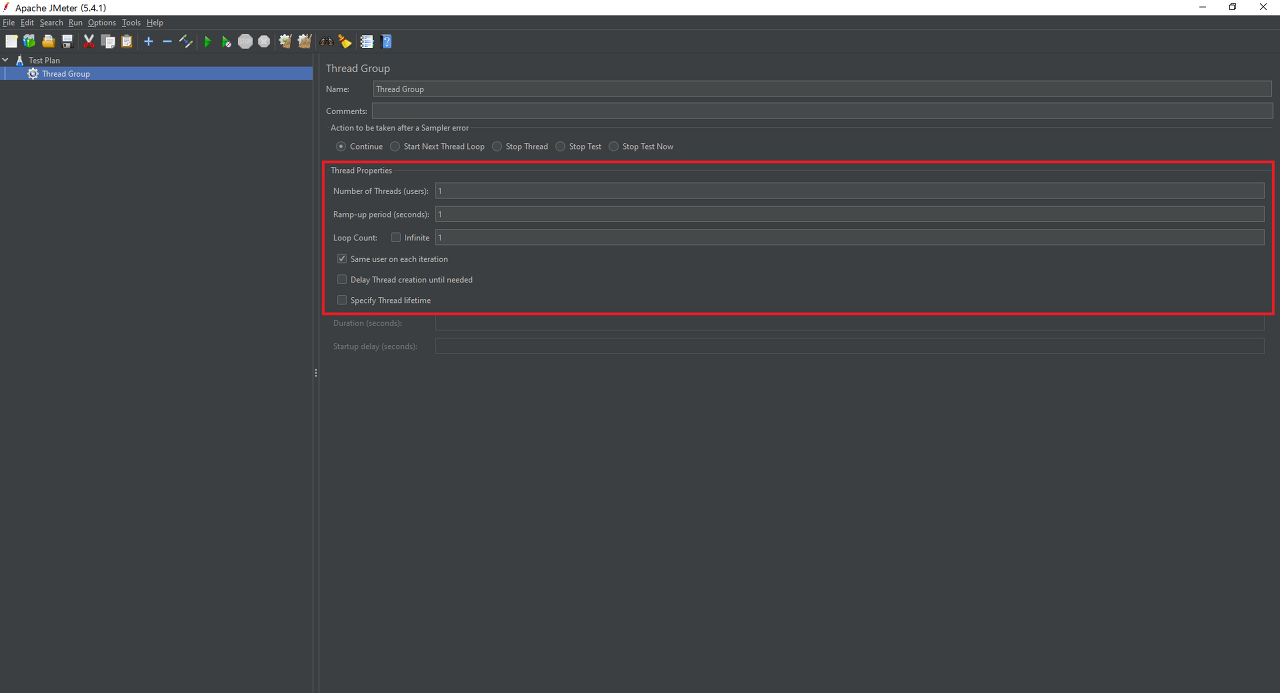The height and width of the screenshot is (693, 1280).
Task: Click the Ramp-up period field
Action: click(849, 214)
